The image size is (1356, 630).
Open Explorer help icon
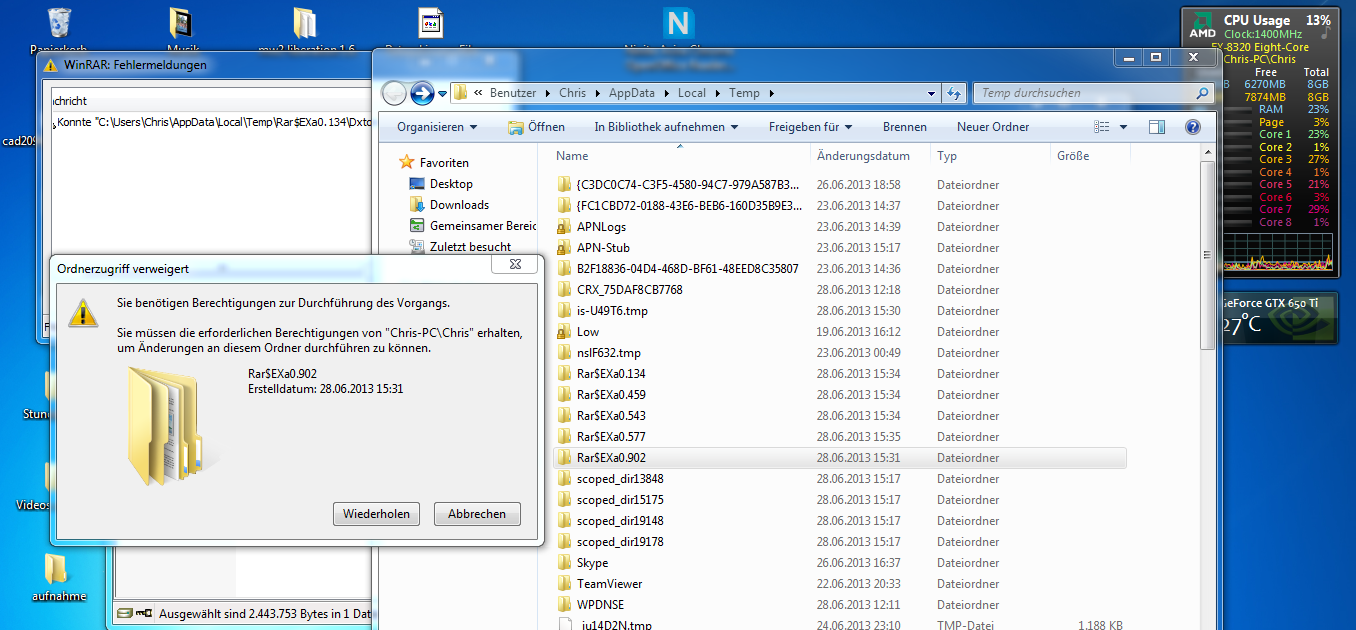pos(1192,127)
